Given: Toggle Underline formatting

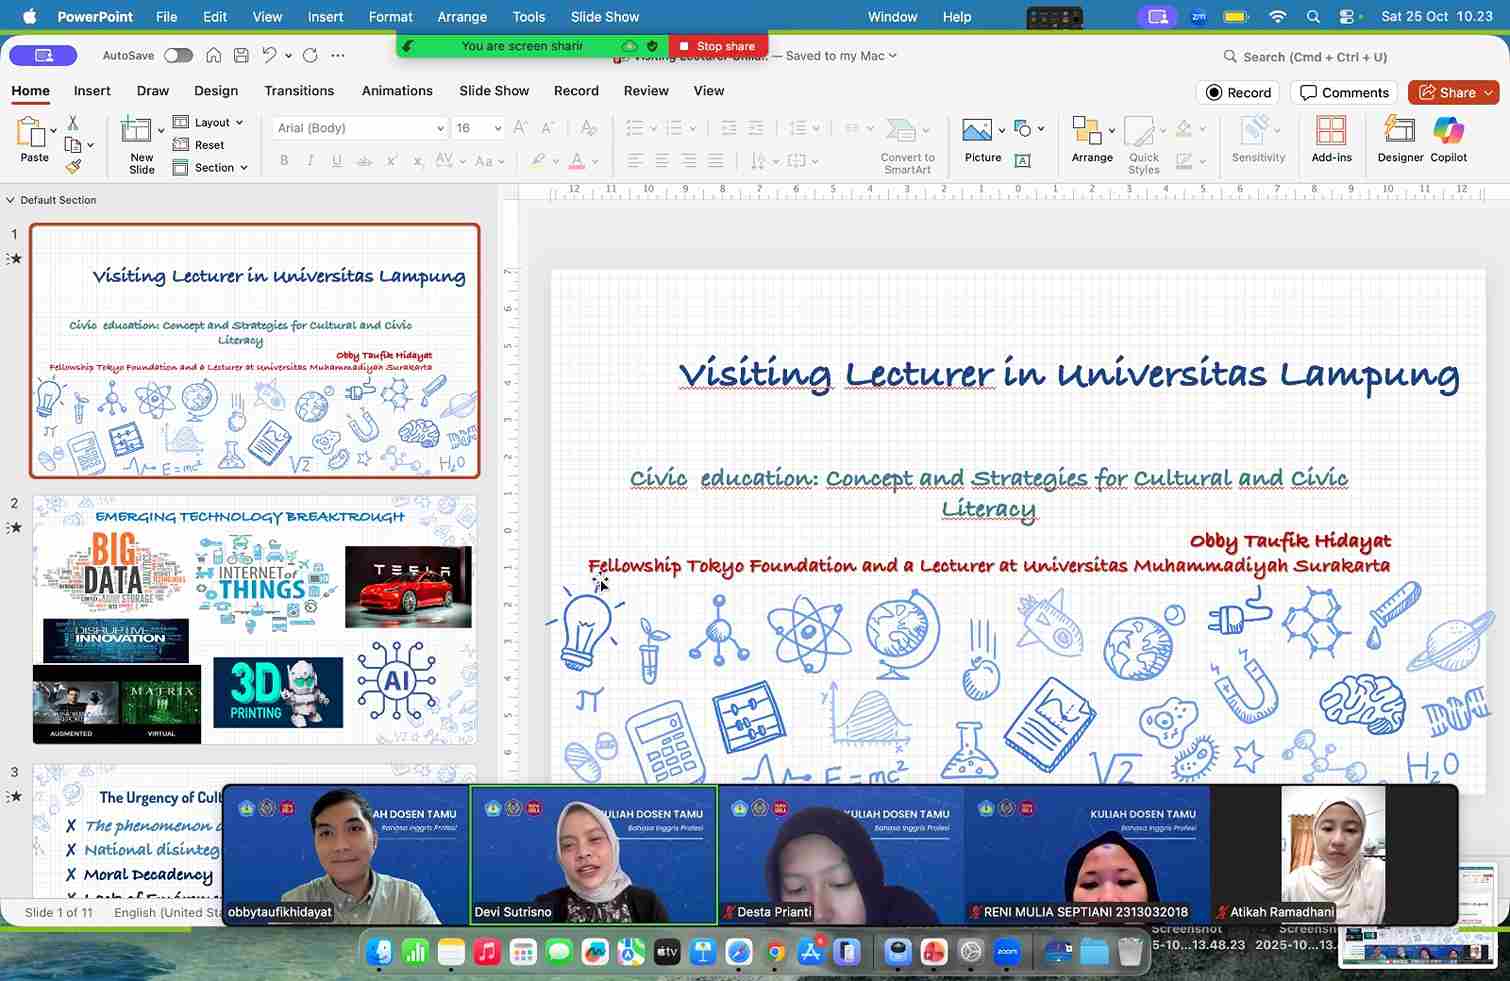Looking at the screenshot, I should (337, 161).
